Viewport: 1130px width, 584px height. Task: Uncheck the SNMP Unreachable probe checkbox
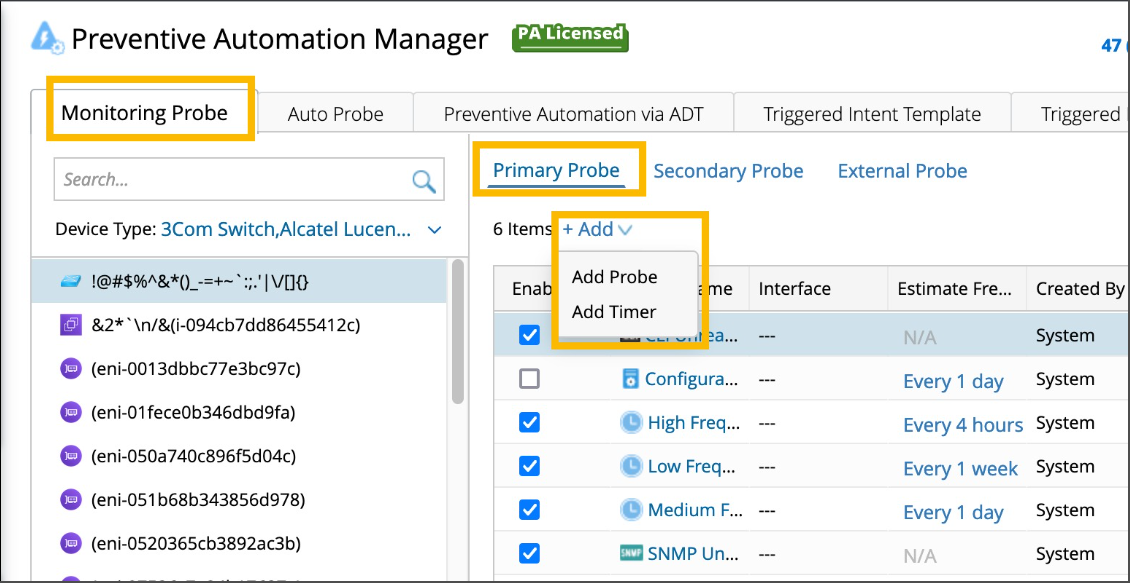pyautogui.click(x=530, y=553)
